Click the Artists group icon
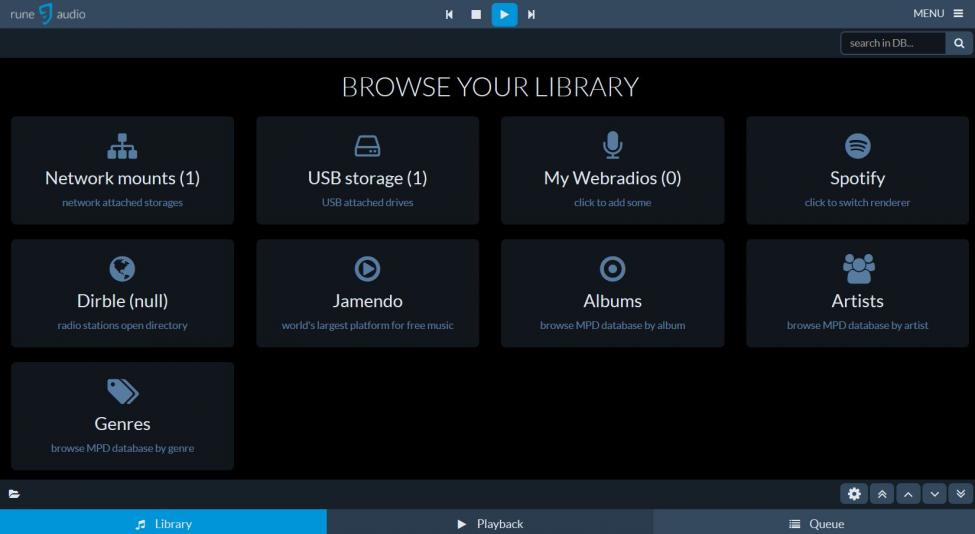 click(859, 269)
